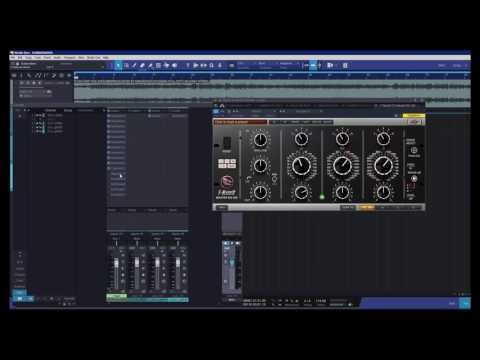Open the Song menu
This screenshot has width=480, height=360.
click(x=29, y=58)
